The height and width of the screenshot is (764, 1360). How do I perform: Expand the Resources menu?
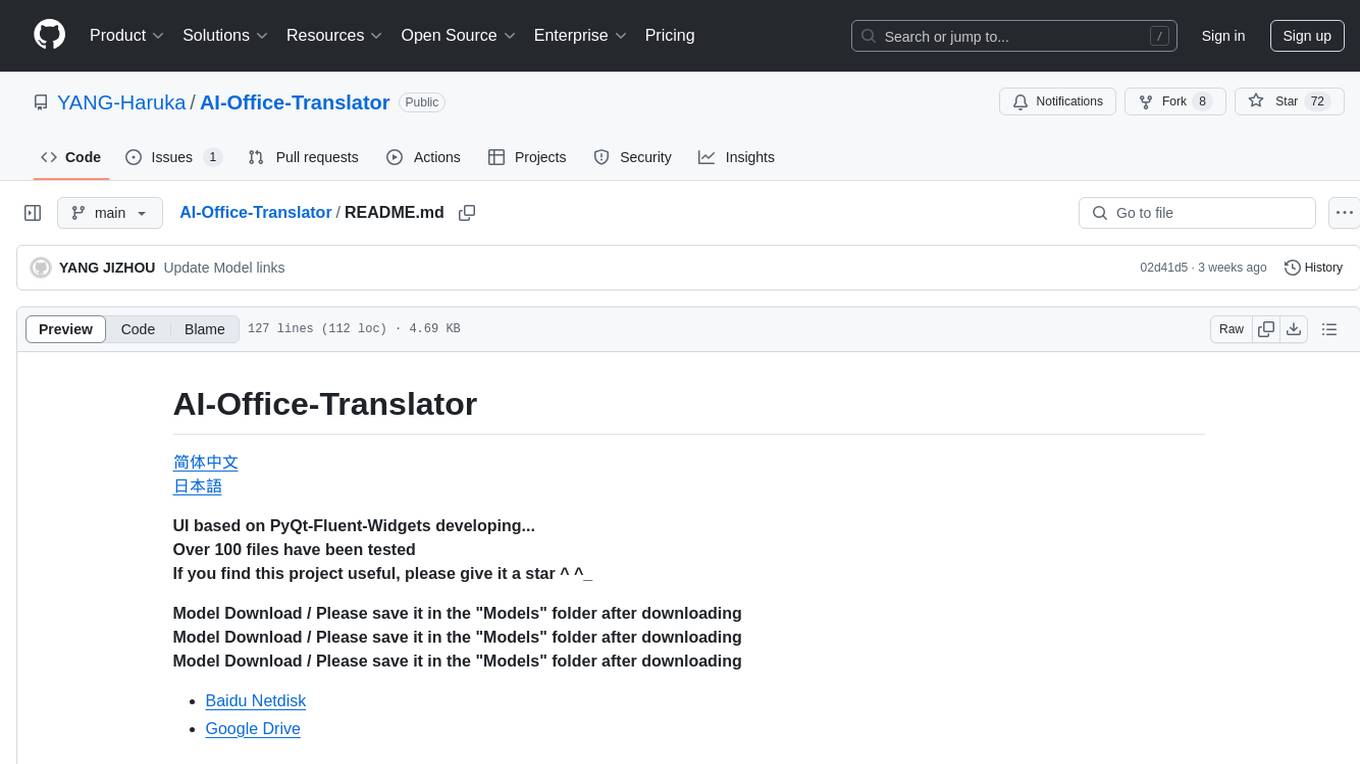[334, 35]
